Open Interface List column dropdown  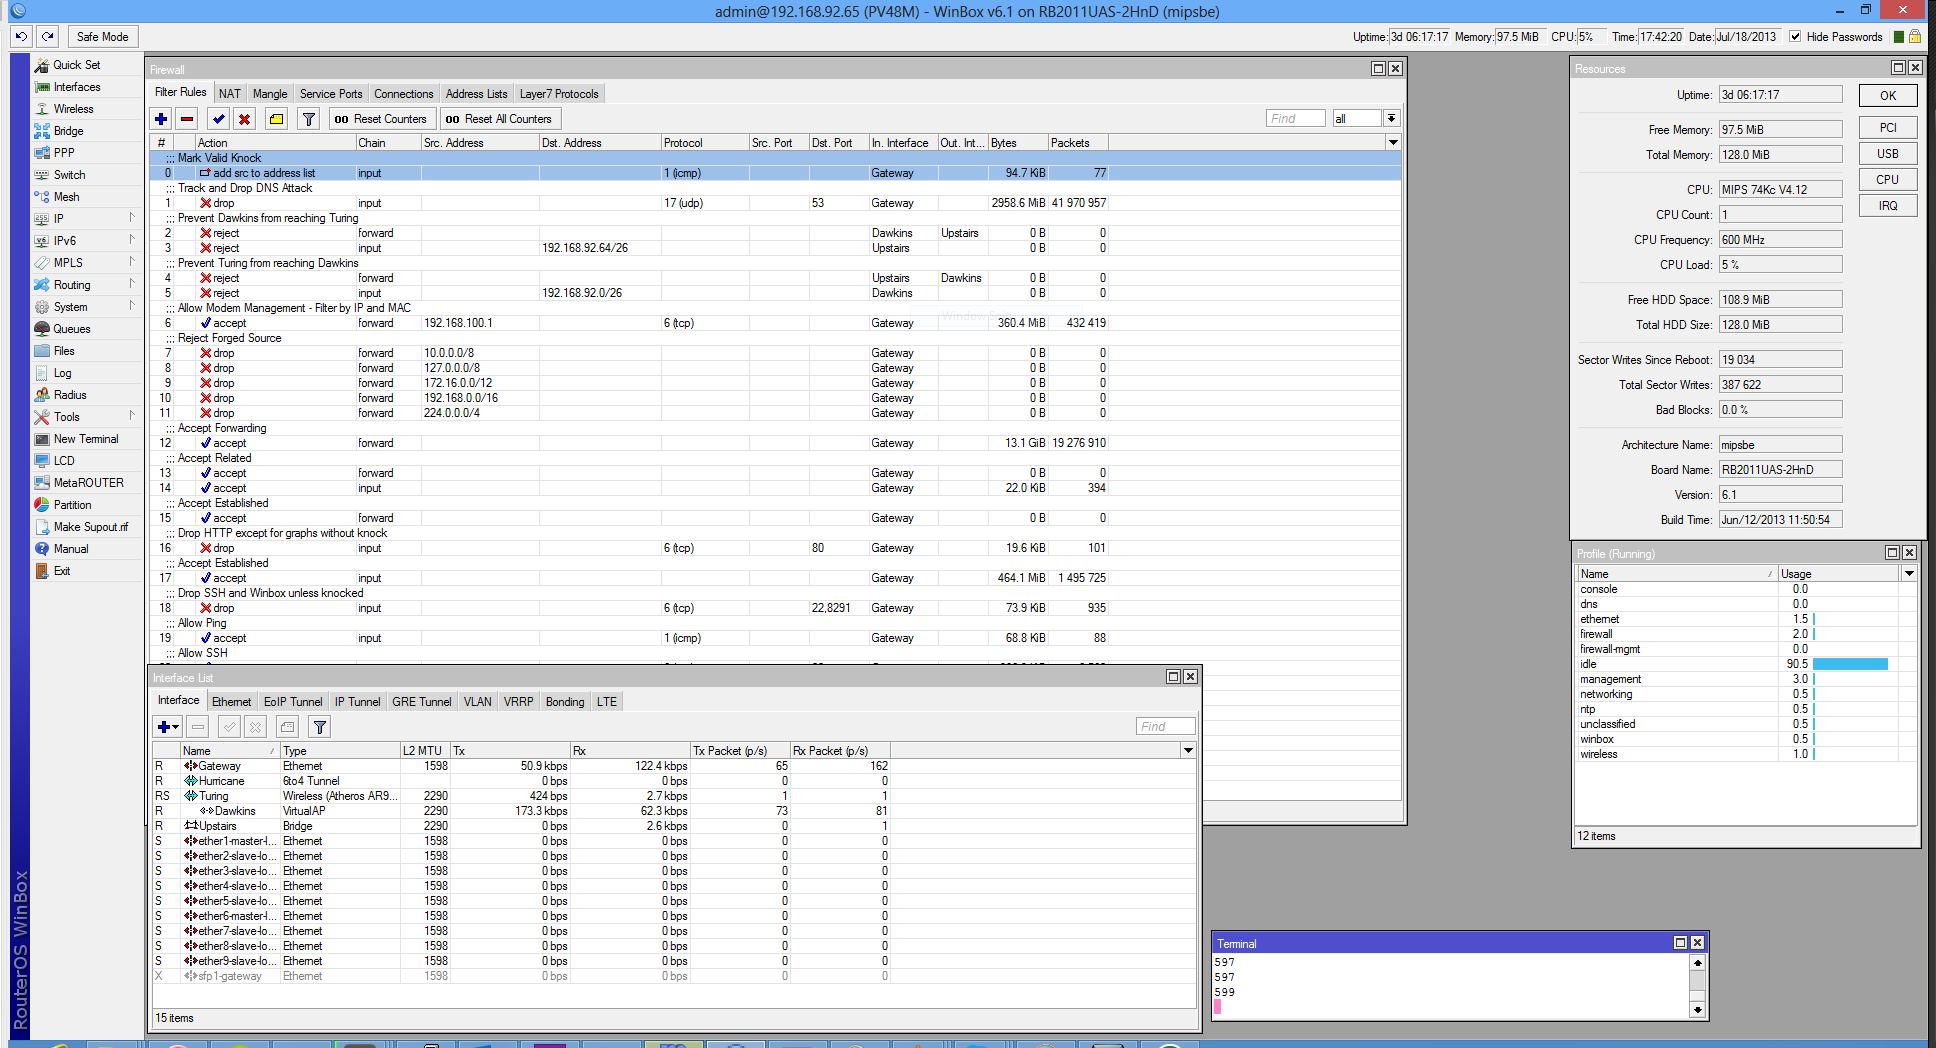tap(1188, 751)
